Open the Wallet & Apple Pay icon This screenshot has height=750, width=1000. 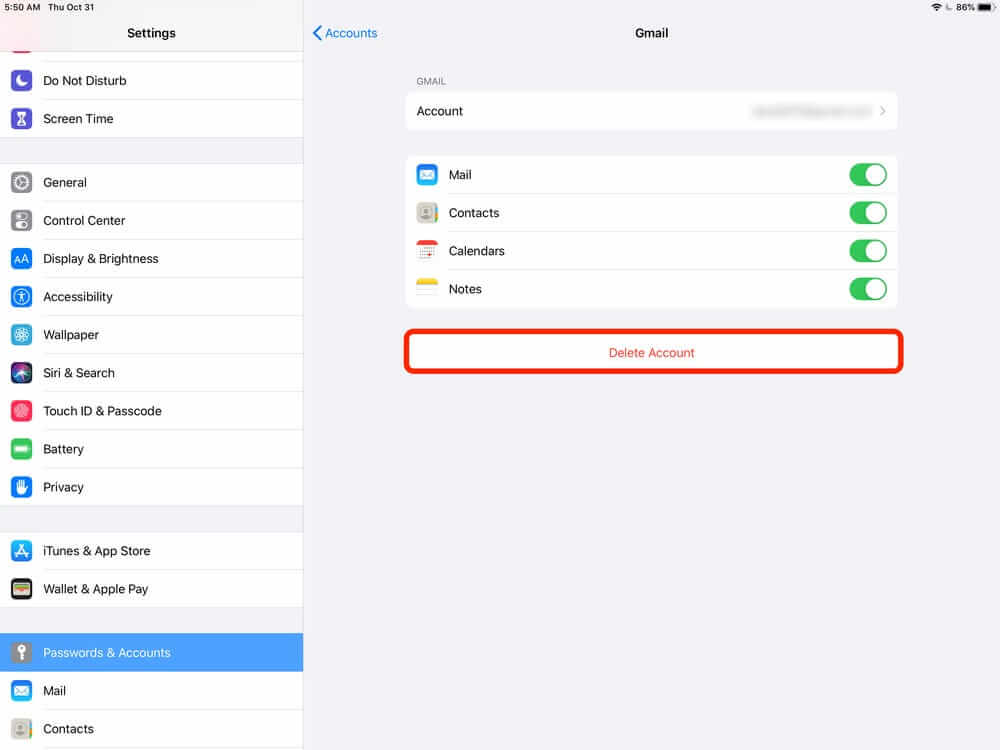22,589
